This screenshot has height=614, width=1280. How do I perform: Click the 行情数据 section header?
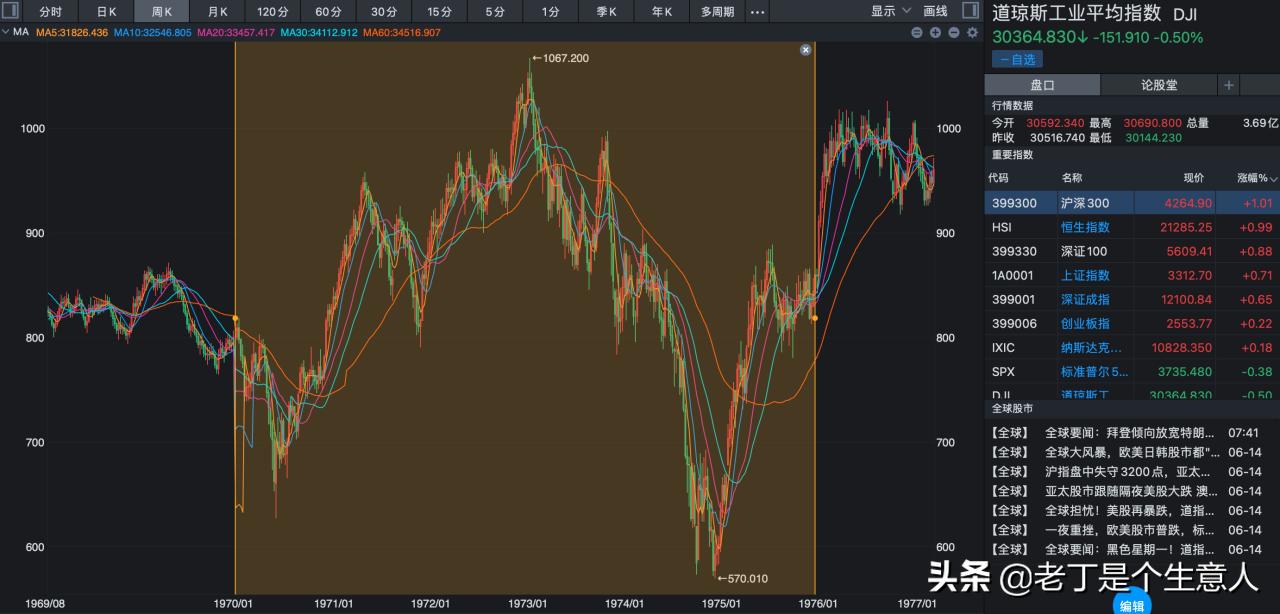tap(1012, 105)
